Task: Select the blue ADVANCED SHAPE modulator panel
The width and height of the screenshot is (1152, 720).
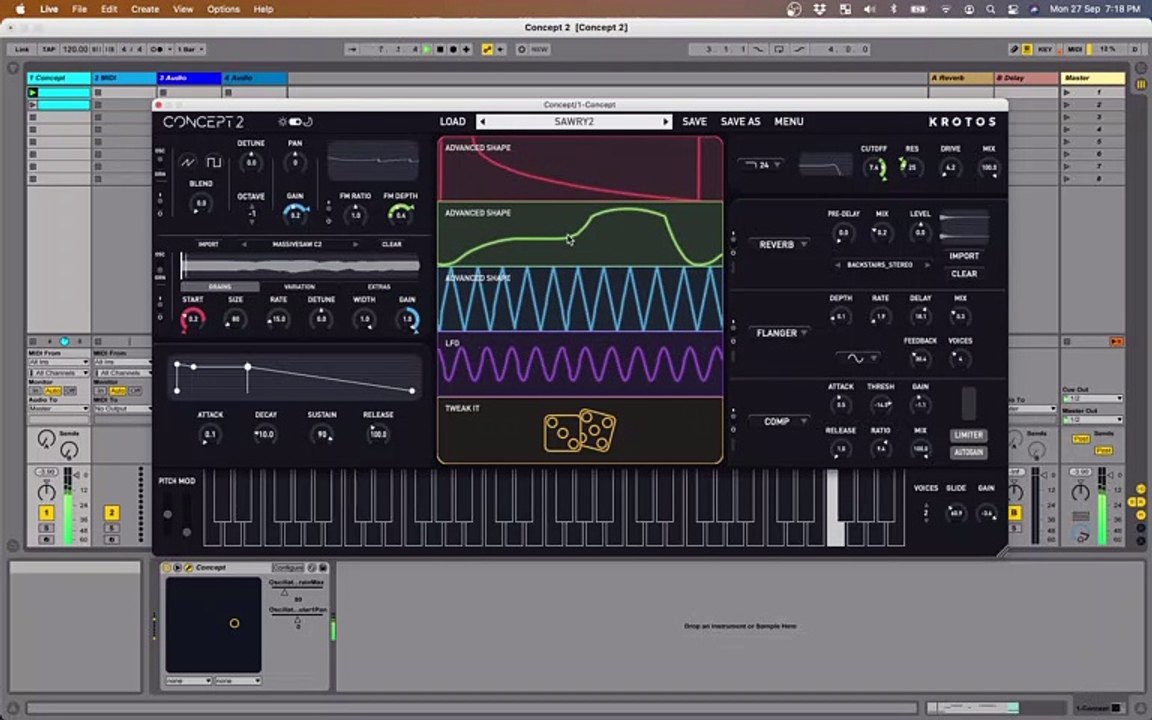Action: 580,299
